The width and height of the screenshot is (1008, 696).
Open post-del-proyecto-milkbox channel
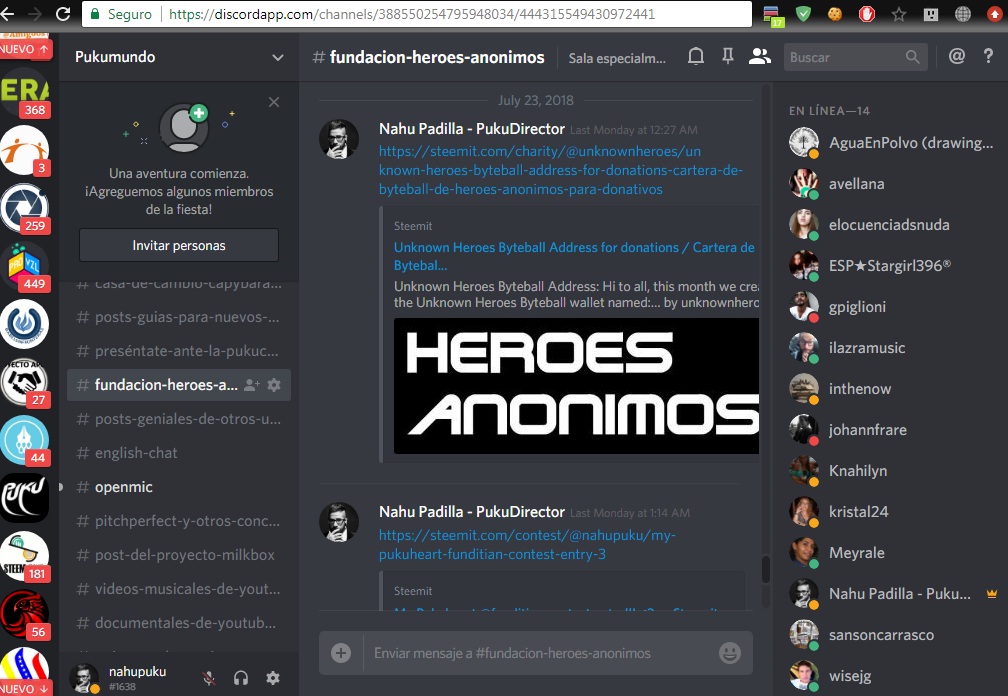click(x=179, y=555)
